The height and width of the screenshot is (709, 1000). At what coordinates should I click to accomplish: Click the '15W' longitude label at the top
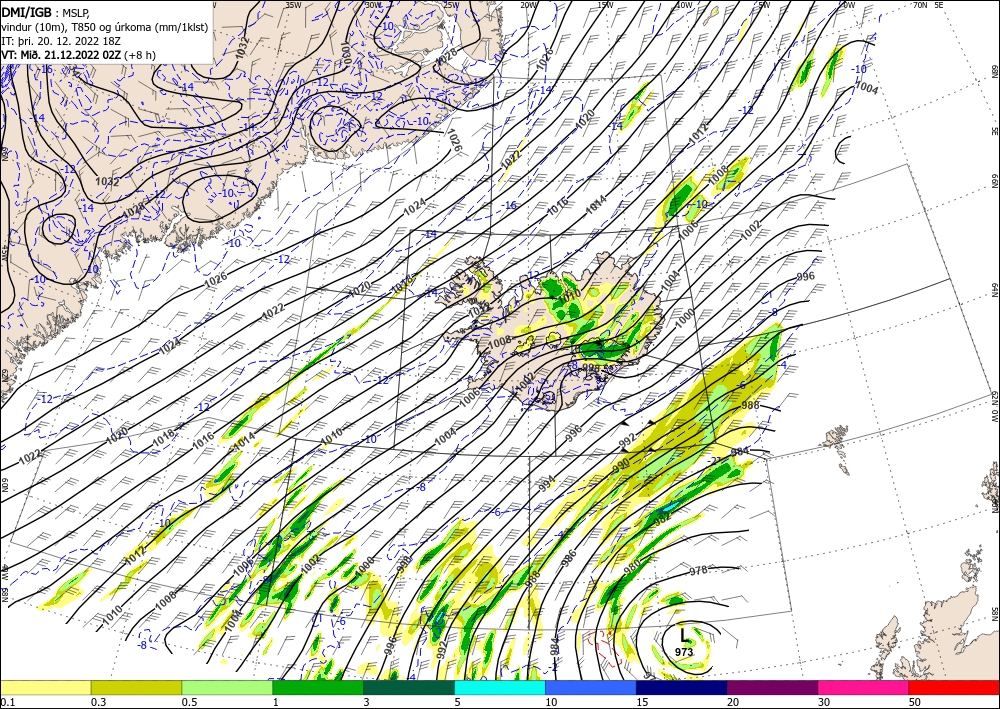pos(606,4)
